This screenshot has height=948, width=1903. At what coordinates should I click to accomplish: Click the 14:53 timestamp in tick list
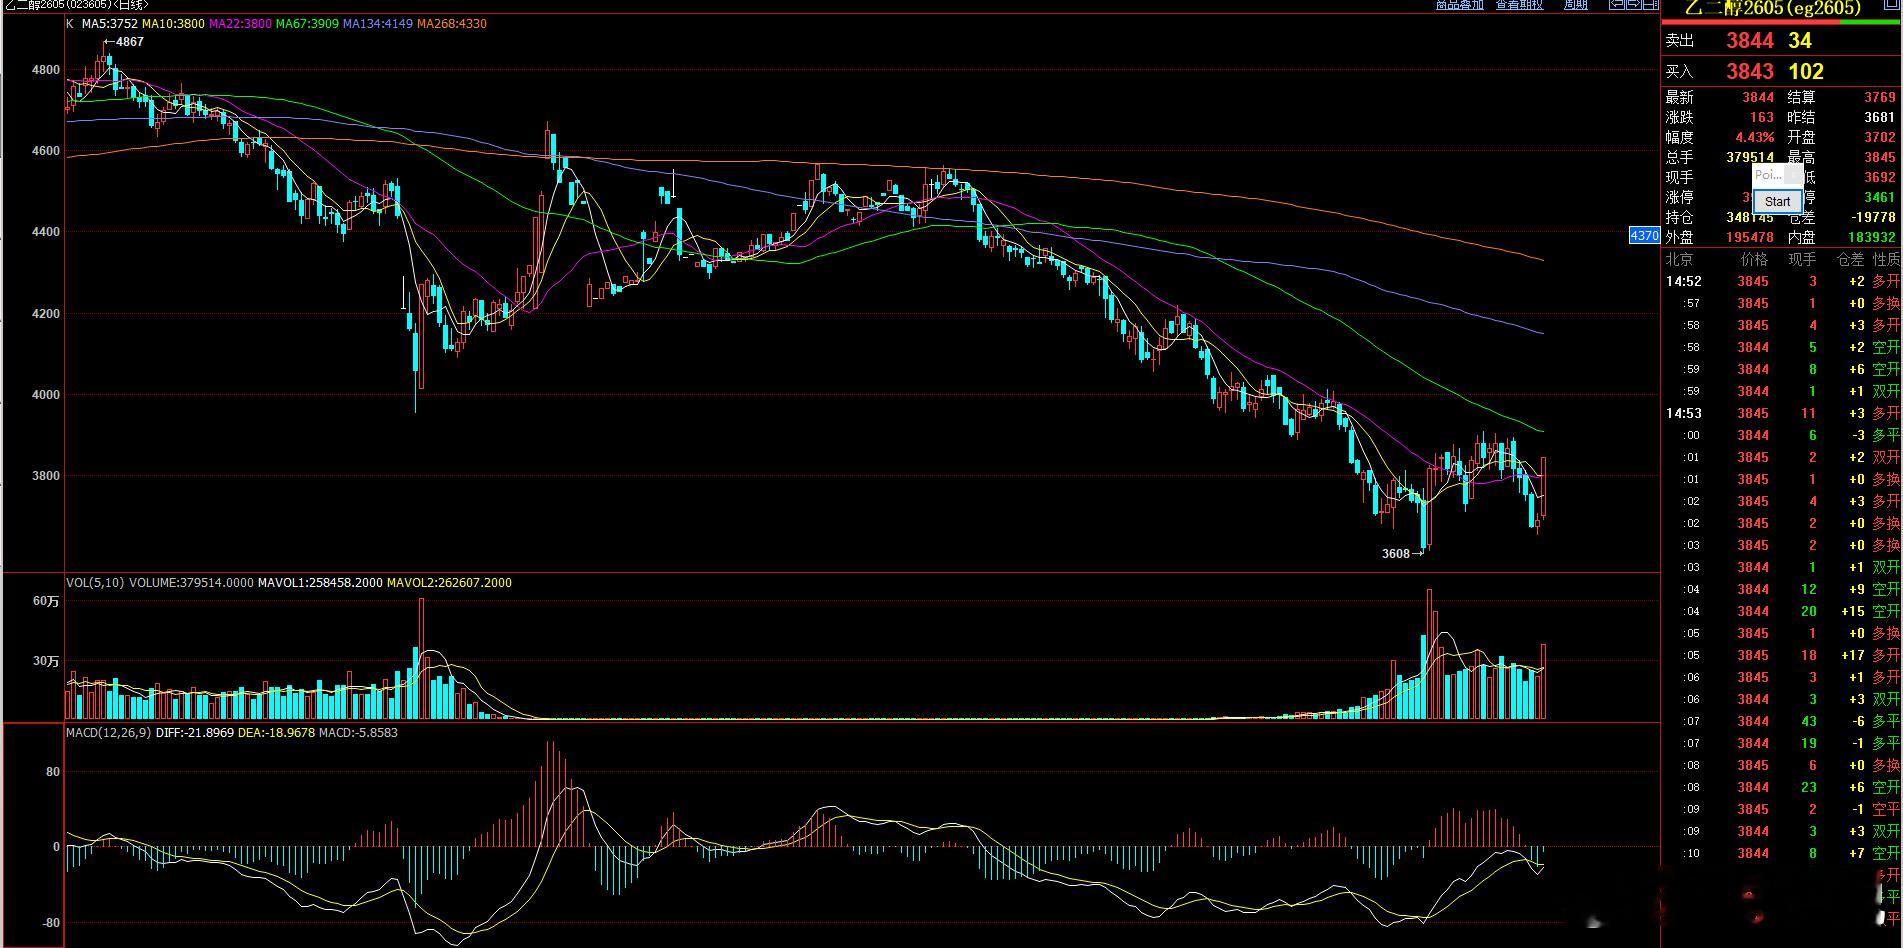(1683, 413)
